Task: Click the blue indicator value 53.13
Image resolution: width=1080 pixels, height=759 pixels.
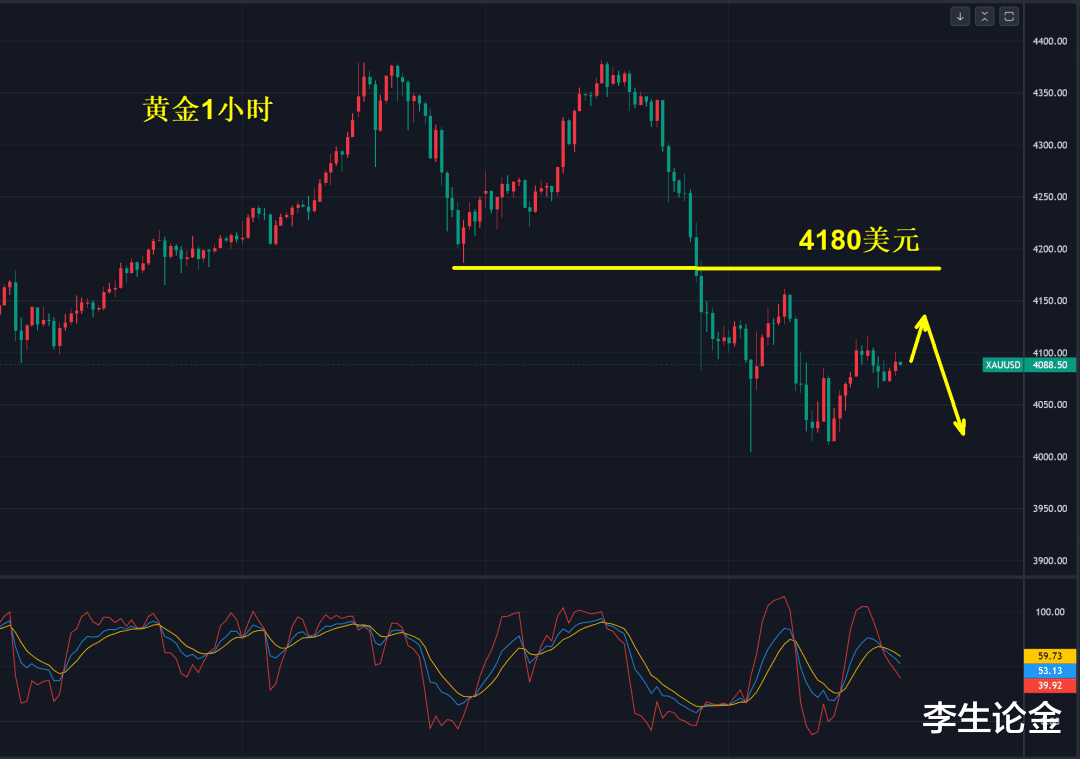Action: (1050, 671)
